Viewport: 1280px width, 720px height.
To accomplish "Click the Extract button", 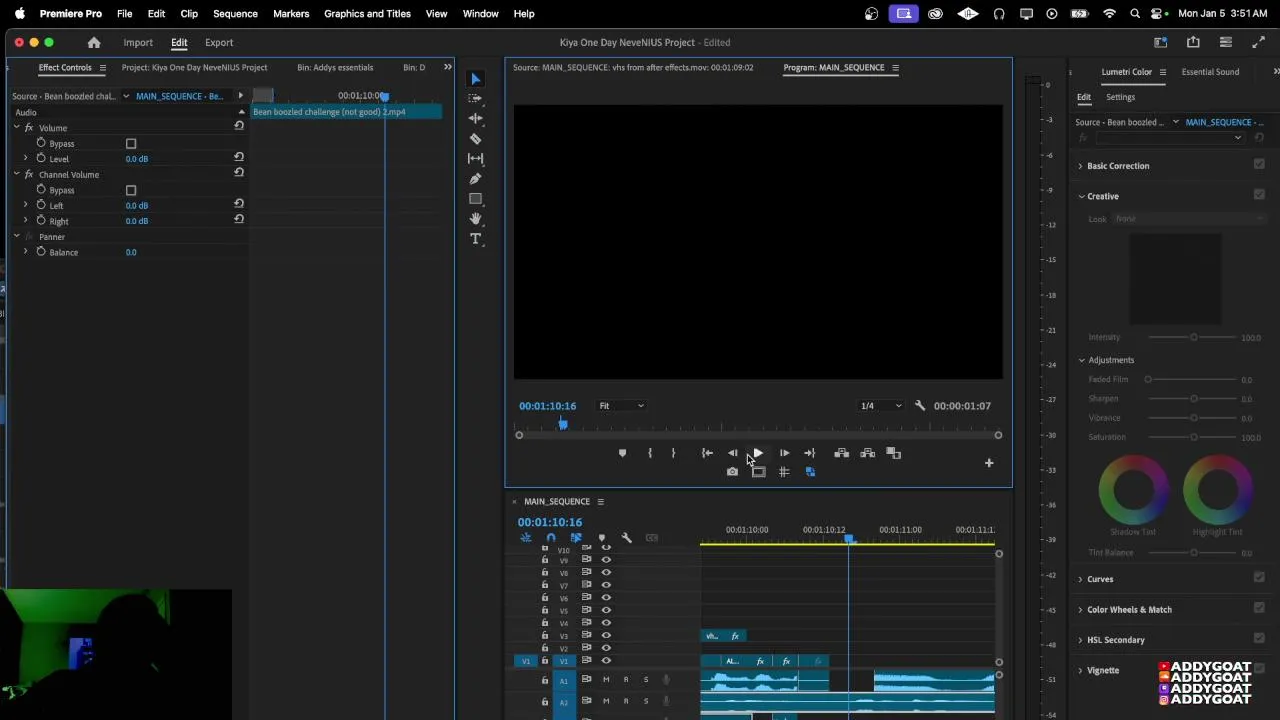I will (868, 453).
